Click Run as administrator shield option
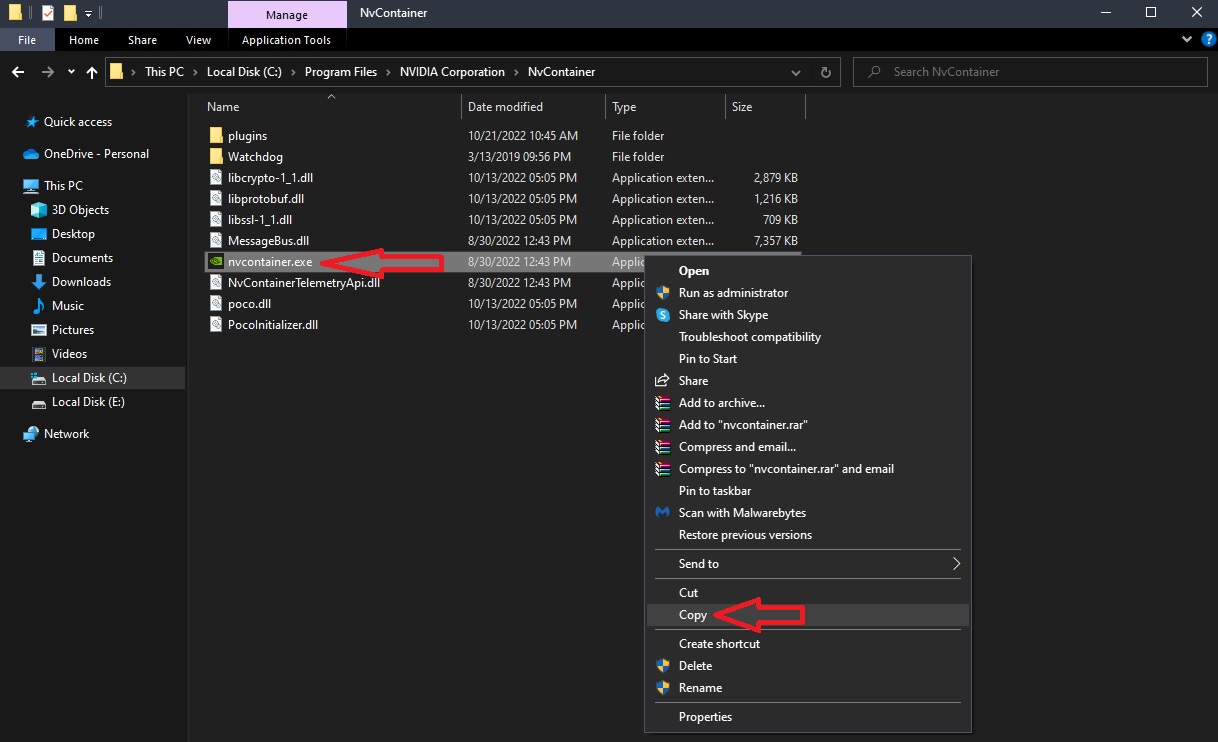The height and width of the screenshot is (742, 1218). tap(733, 293)
